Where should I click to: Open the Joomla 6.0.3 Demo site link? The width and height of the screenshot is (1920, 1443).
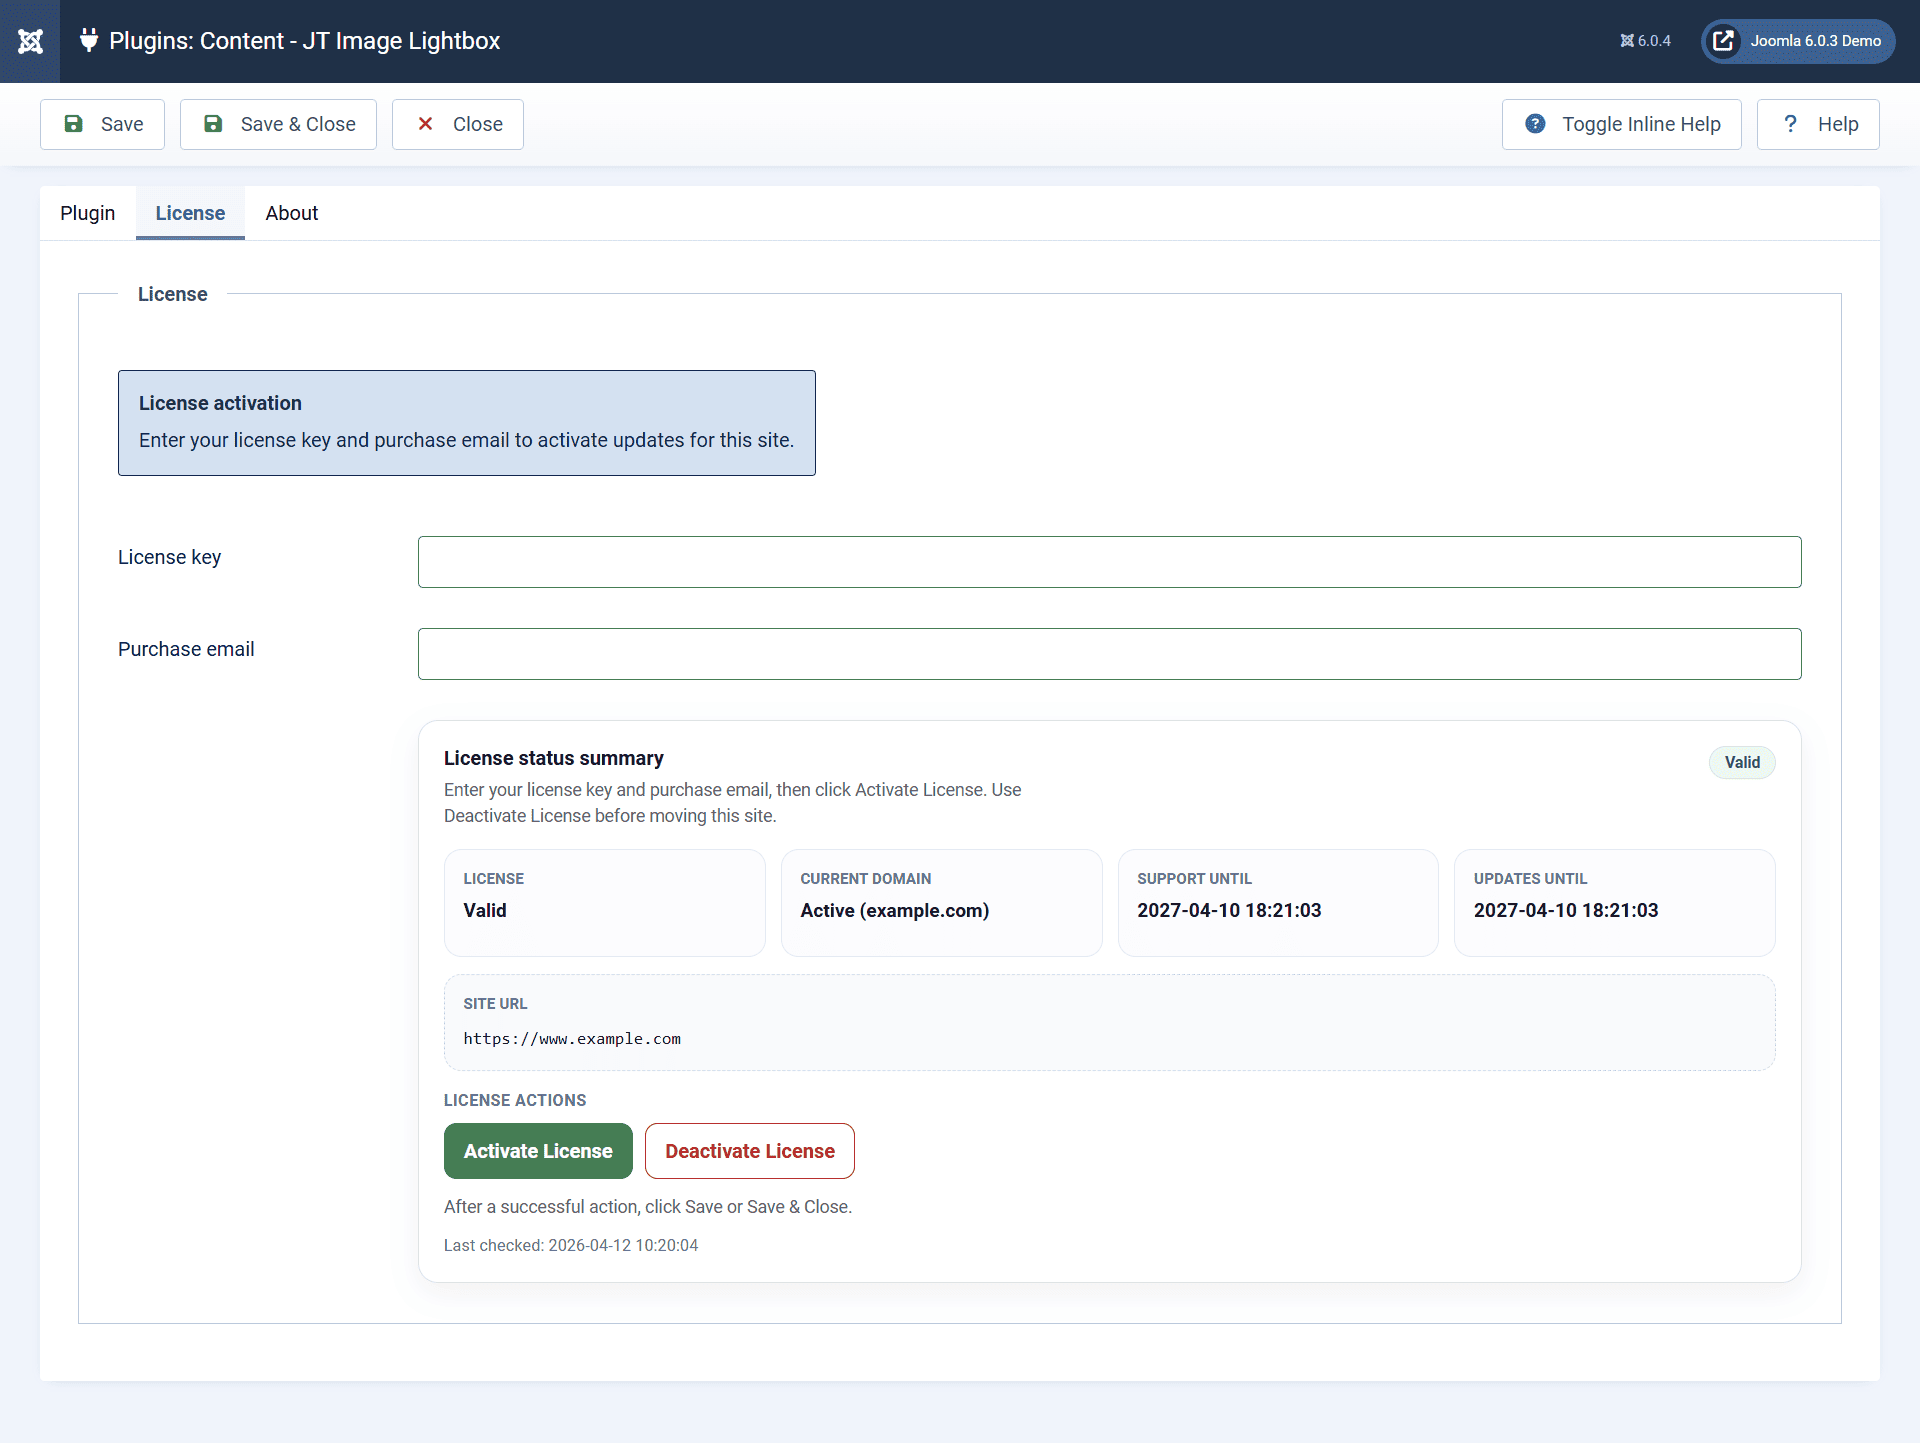tap(1798, 41)
